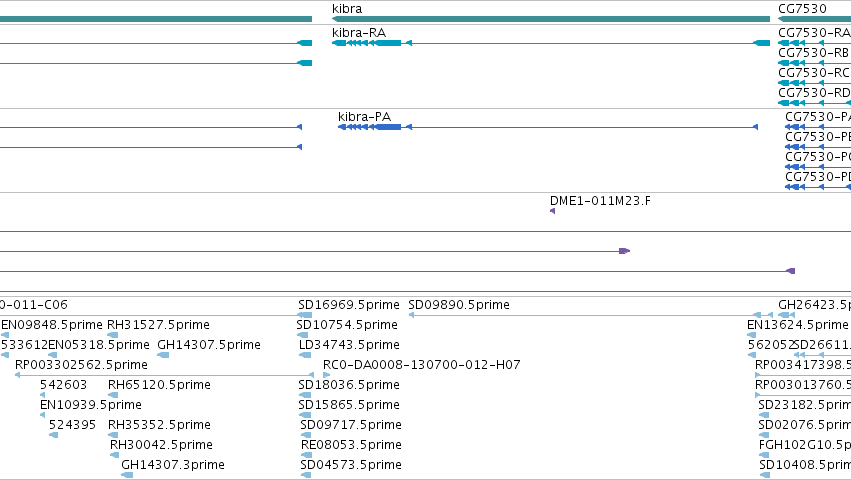Screen dimensions: 851x480
Task: Select the EN10939.5prime EST label
Action: click(91, 405)
